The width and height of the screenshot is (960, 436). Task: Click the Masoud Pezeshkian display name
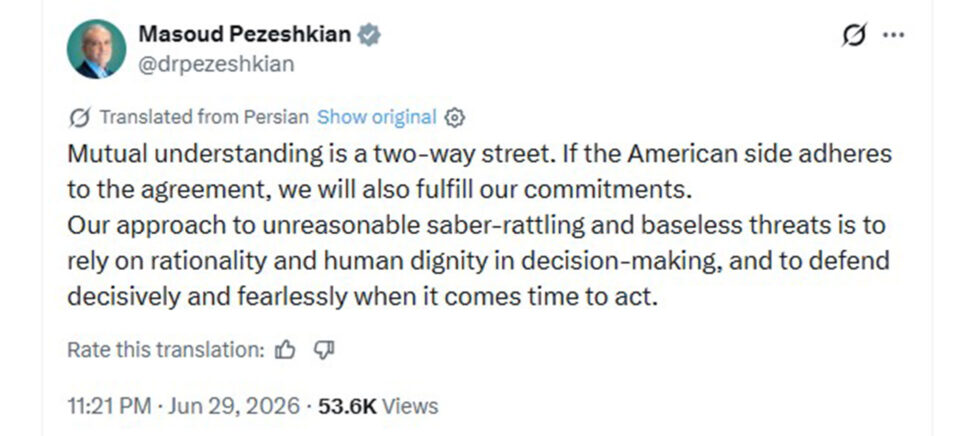pyautogui.click(x=245, y=34)
